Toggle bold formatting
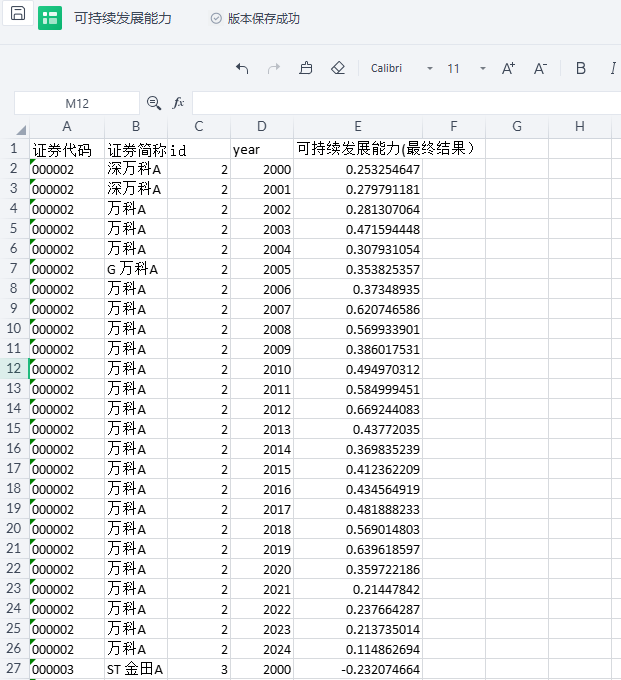The image size is (621, 680). pyautogui.click(x=581, y=68)
